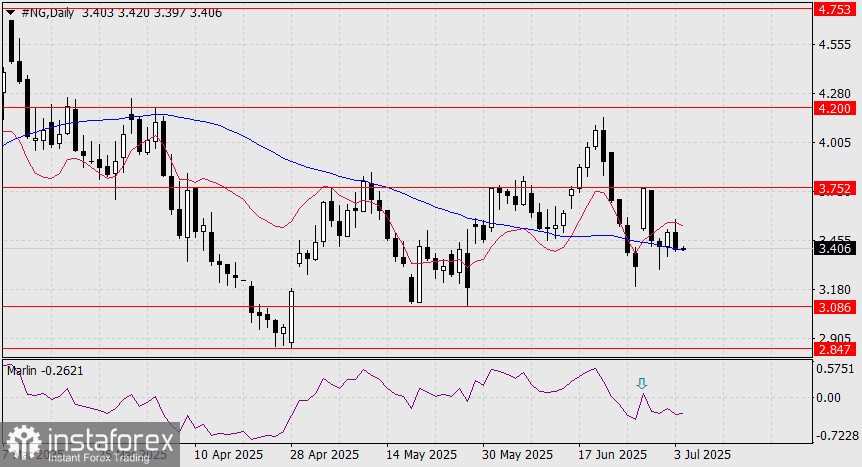Click the 3.086 support level label
This screenshot has width=862, height=467.
point(835,307)
